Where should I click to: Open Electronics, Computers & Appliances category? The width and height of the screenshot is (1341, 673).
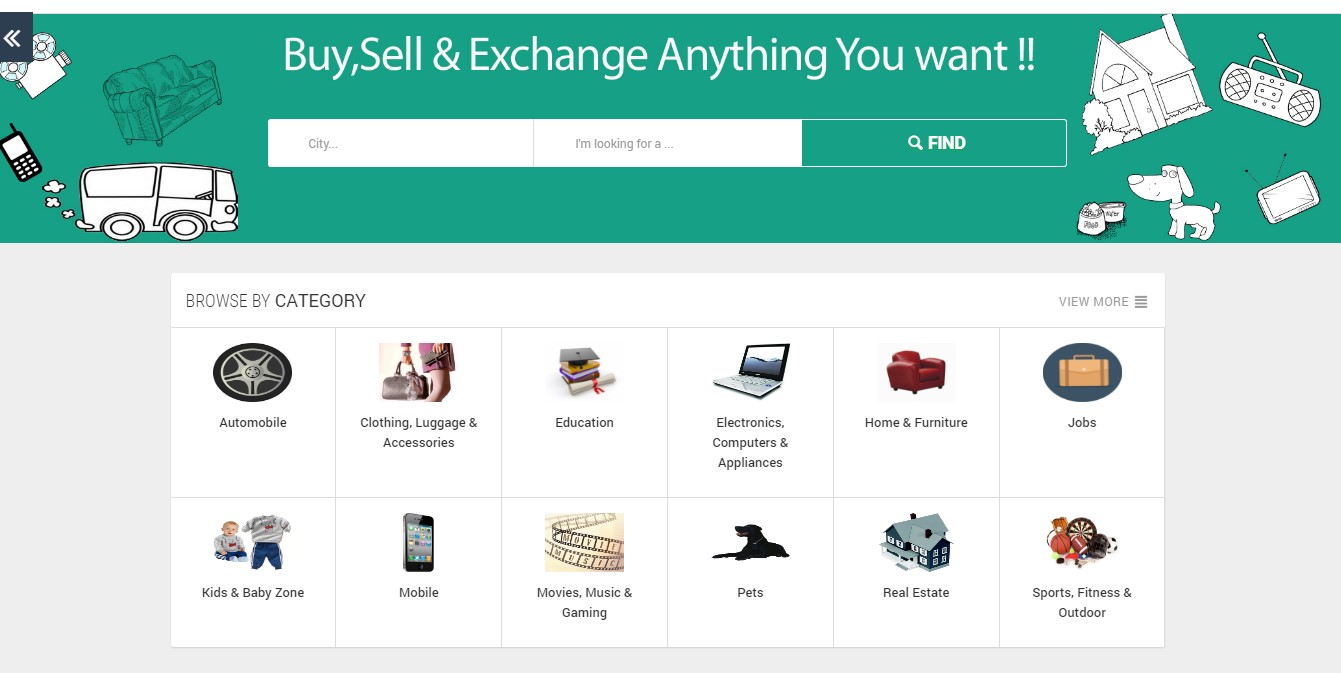click(750, 372)
